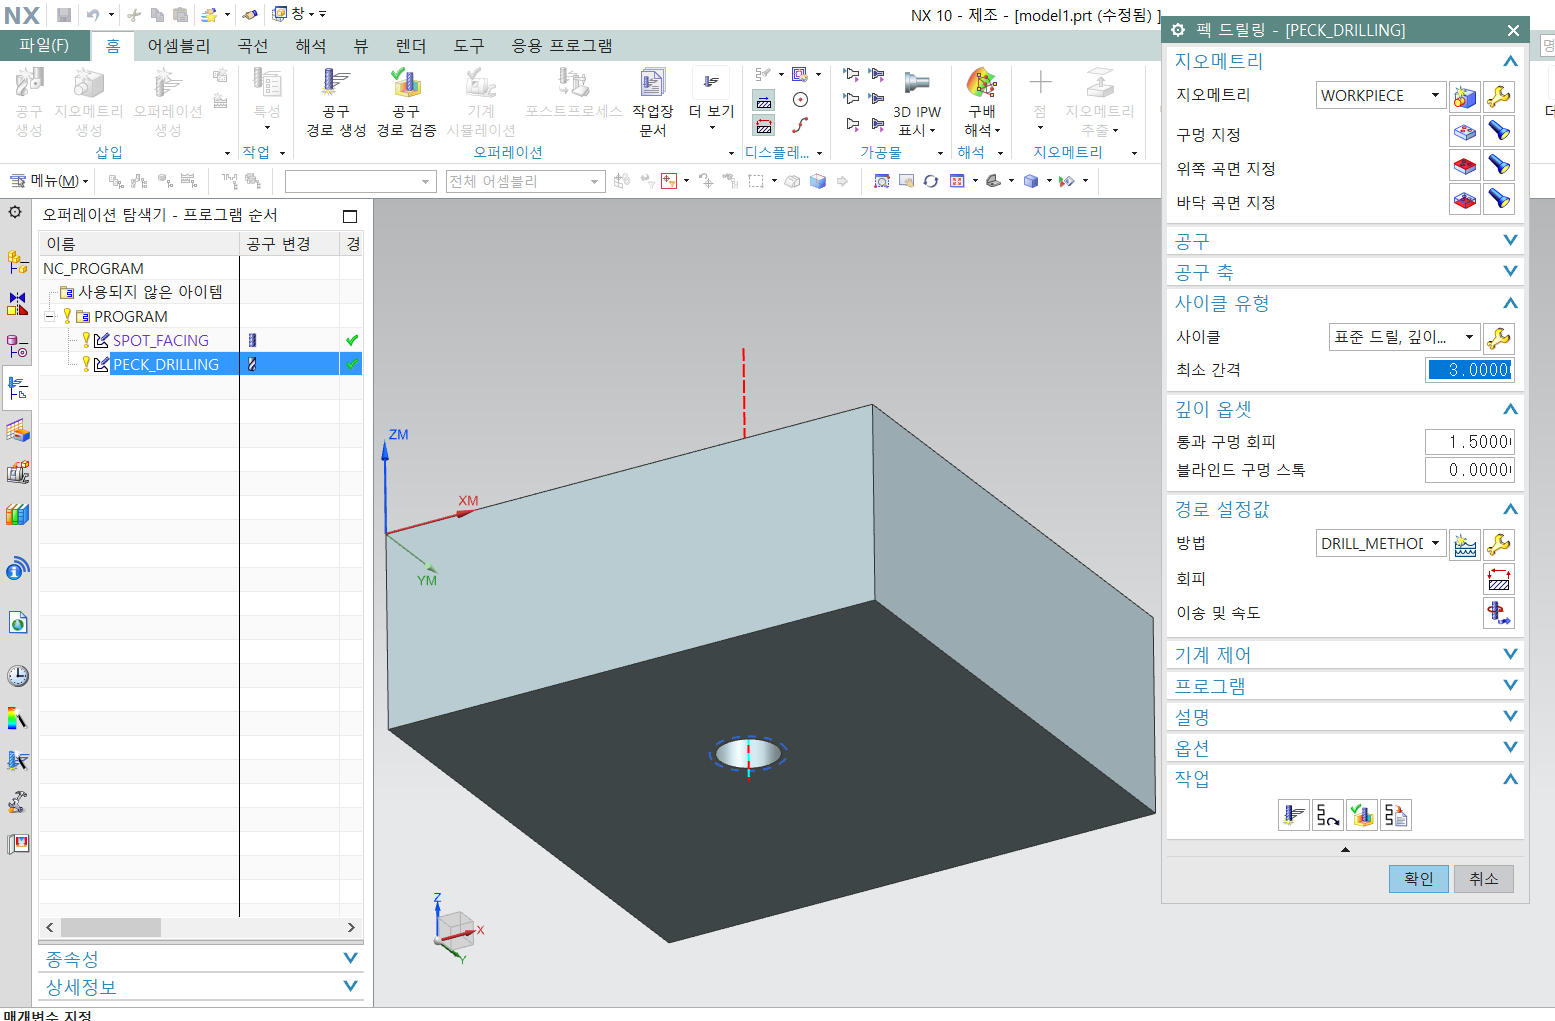Expand the 옵션 section
Viewport: 1555px width, 1021px height.
(1510, 748)
